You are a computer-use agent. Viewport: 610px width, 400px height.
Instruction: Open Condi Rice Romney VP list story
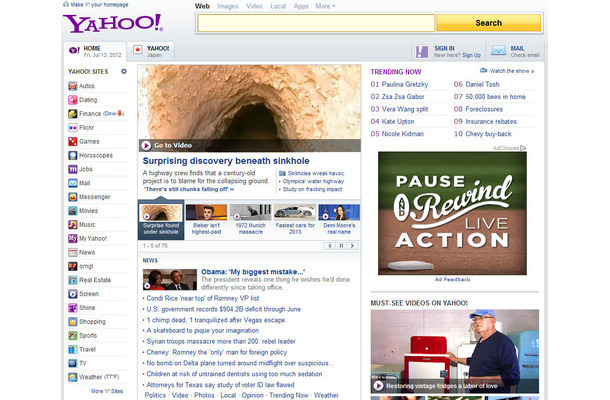(x=203, y=298)
